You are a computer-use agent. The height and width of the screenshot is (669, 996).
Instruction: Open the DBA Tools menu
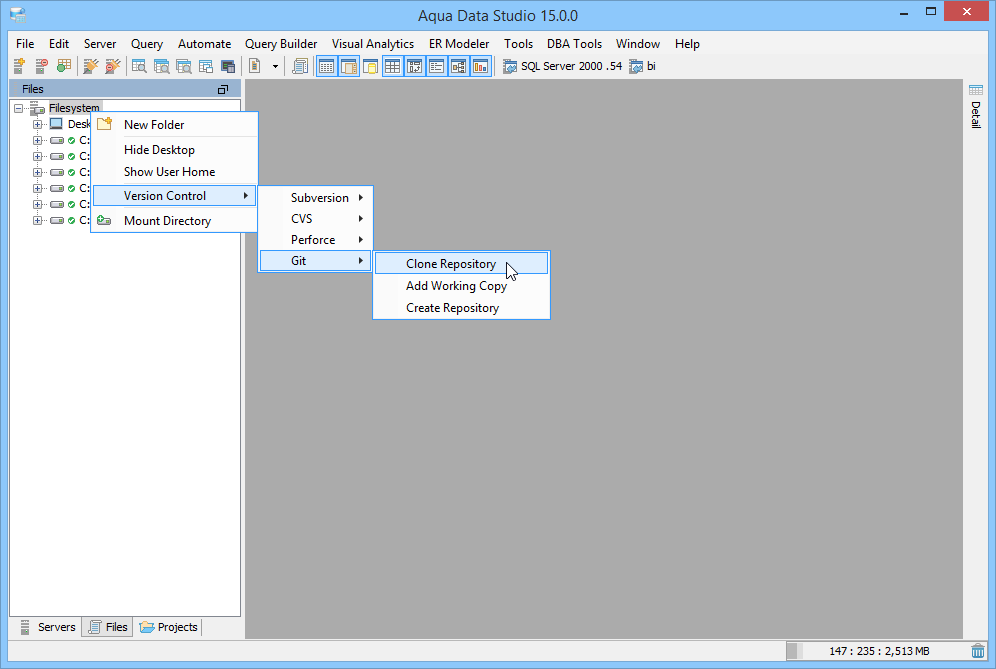click(574, 44)
